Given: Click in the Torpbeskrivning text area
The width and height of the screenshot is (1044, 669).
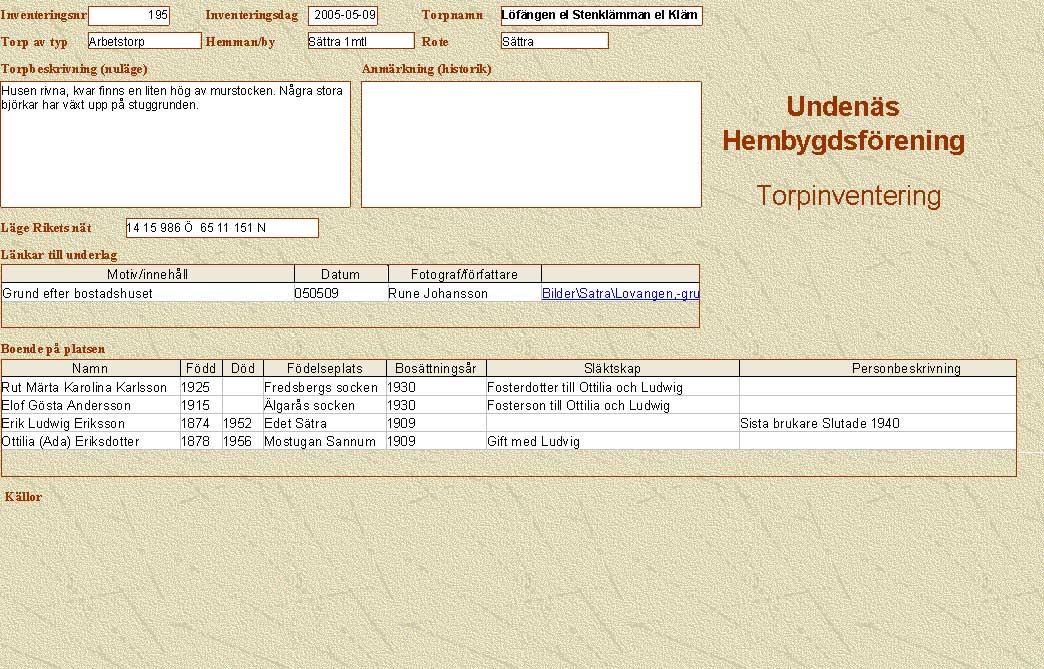Looking at the screenshot, I should (x=175, y=144).
